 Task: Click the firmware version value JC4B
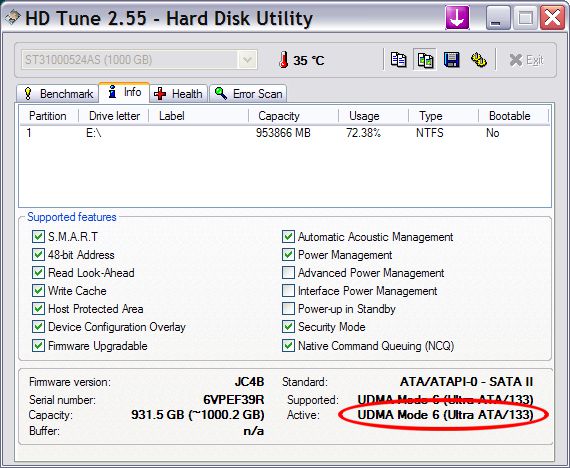pyautogui.click(x=249, y=382)
